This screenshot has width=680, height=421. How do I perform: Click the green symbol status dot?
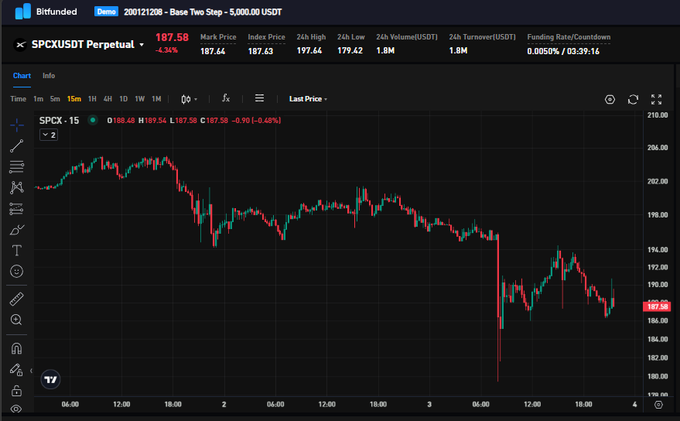click(92, 120)
